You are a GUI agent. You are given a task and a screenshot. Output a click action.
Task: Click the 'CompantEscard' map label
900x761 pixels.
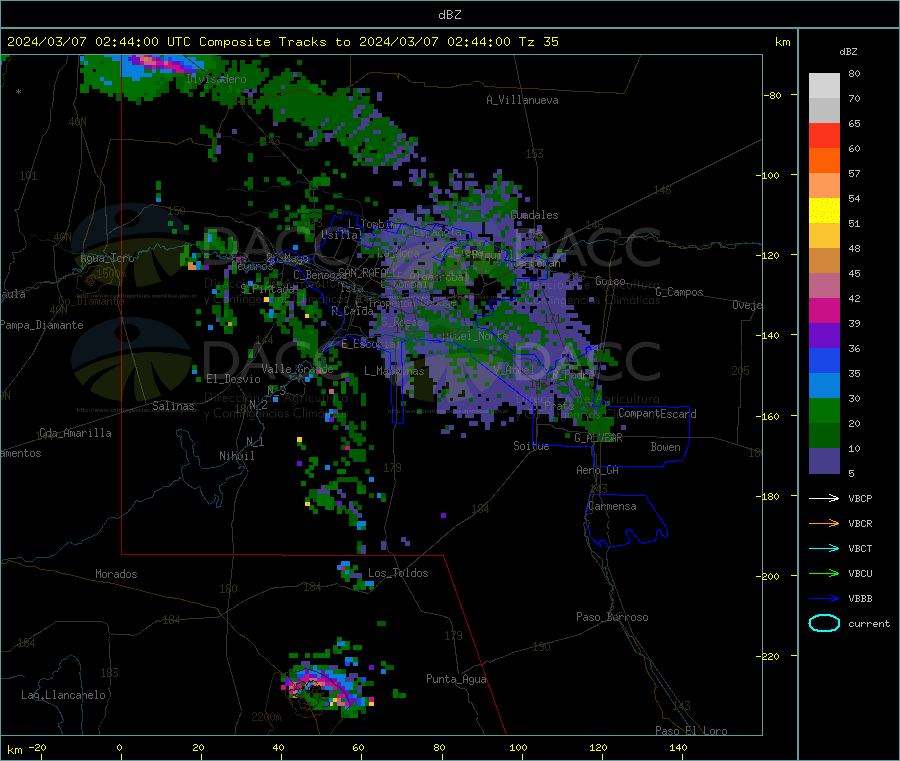657,414
